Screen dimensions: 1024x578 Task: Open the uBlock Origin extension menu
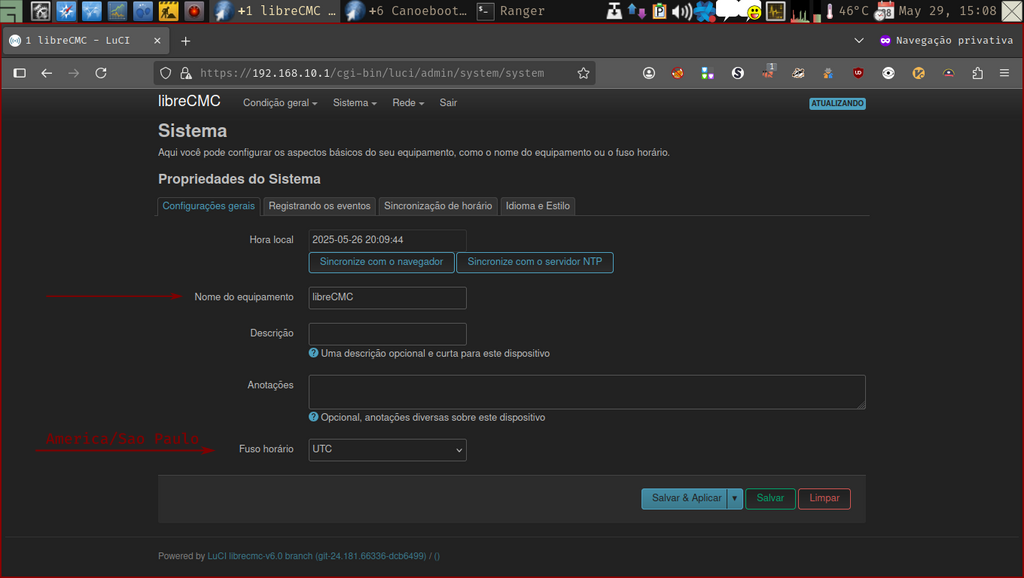tap(857, 72)
